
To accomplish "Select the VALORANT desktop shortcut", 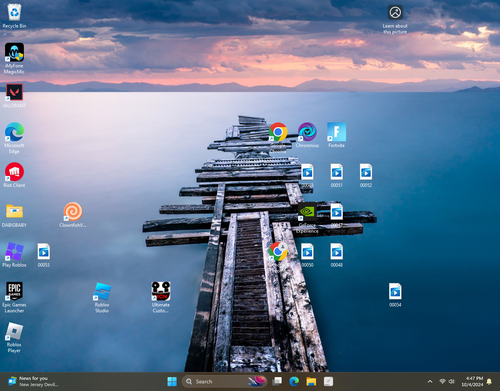I will click(x=14, y=96).
